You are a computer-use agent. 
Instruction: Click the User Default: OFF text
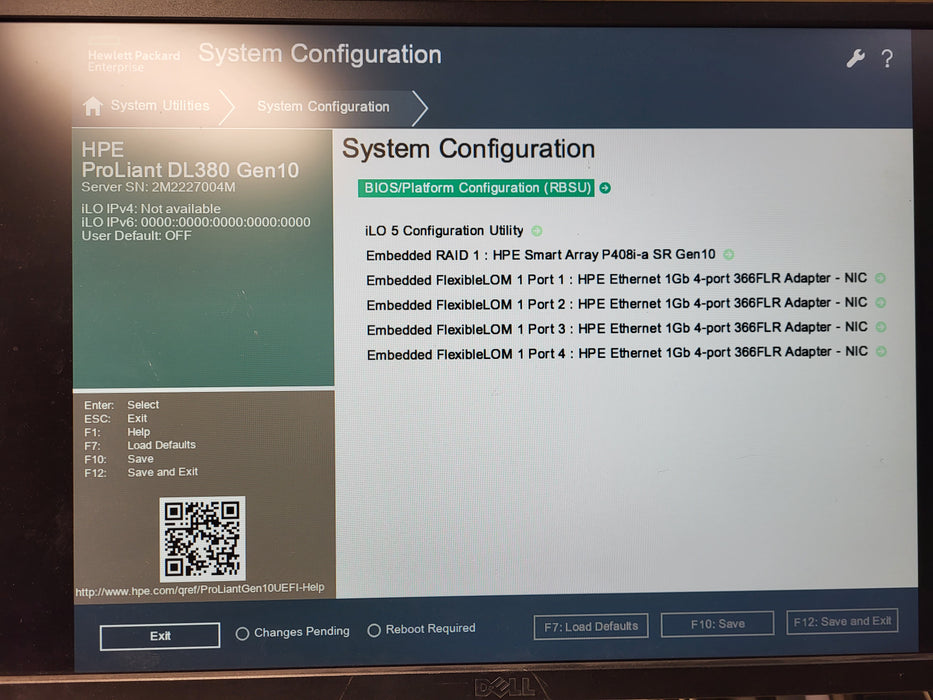click(x=136, y=236)
